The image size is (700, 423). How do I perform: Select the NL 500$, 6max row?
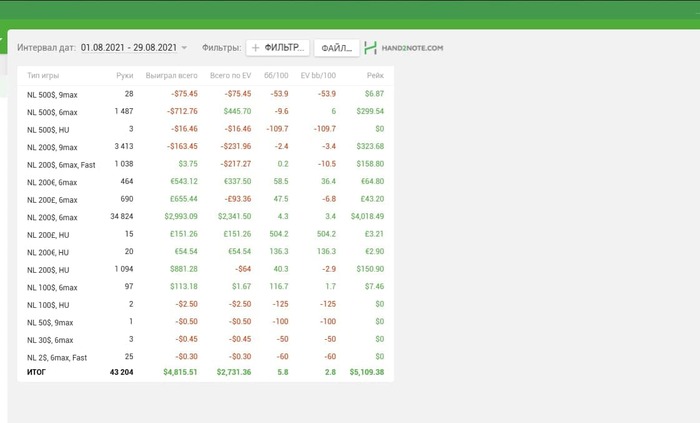coord(205,112)
